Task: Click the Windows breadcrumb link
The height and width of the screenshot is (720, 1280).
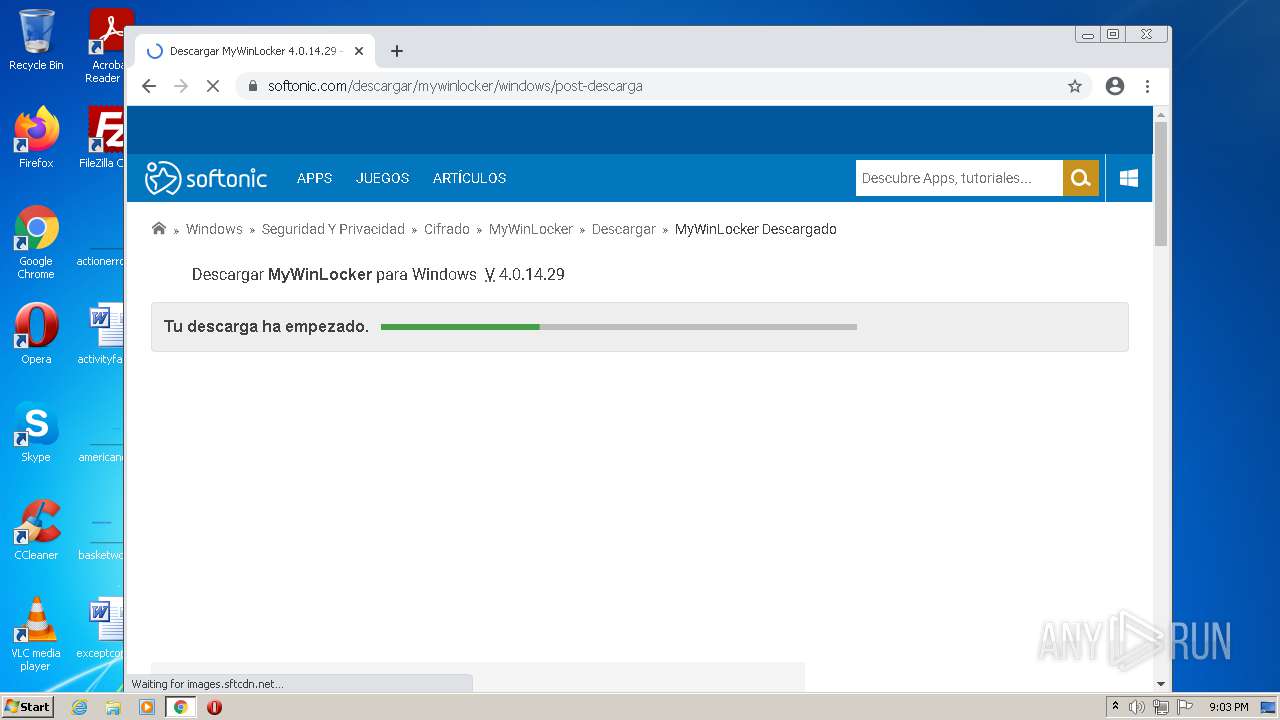Action: (214, 229)
